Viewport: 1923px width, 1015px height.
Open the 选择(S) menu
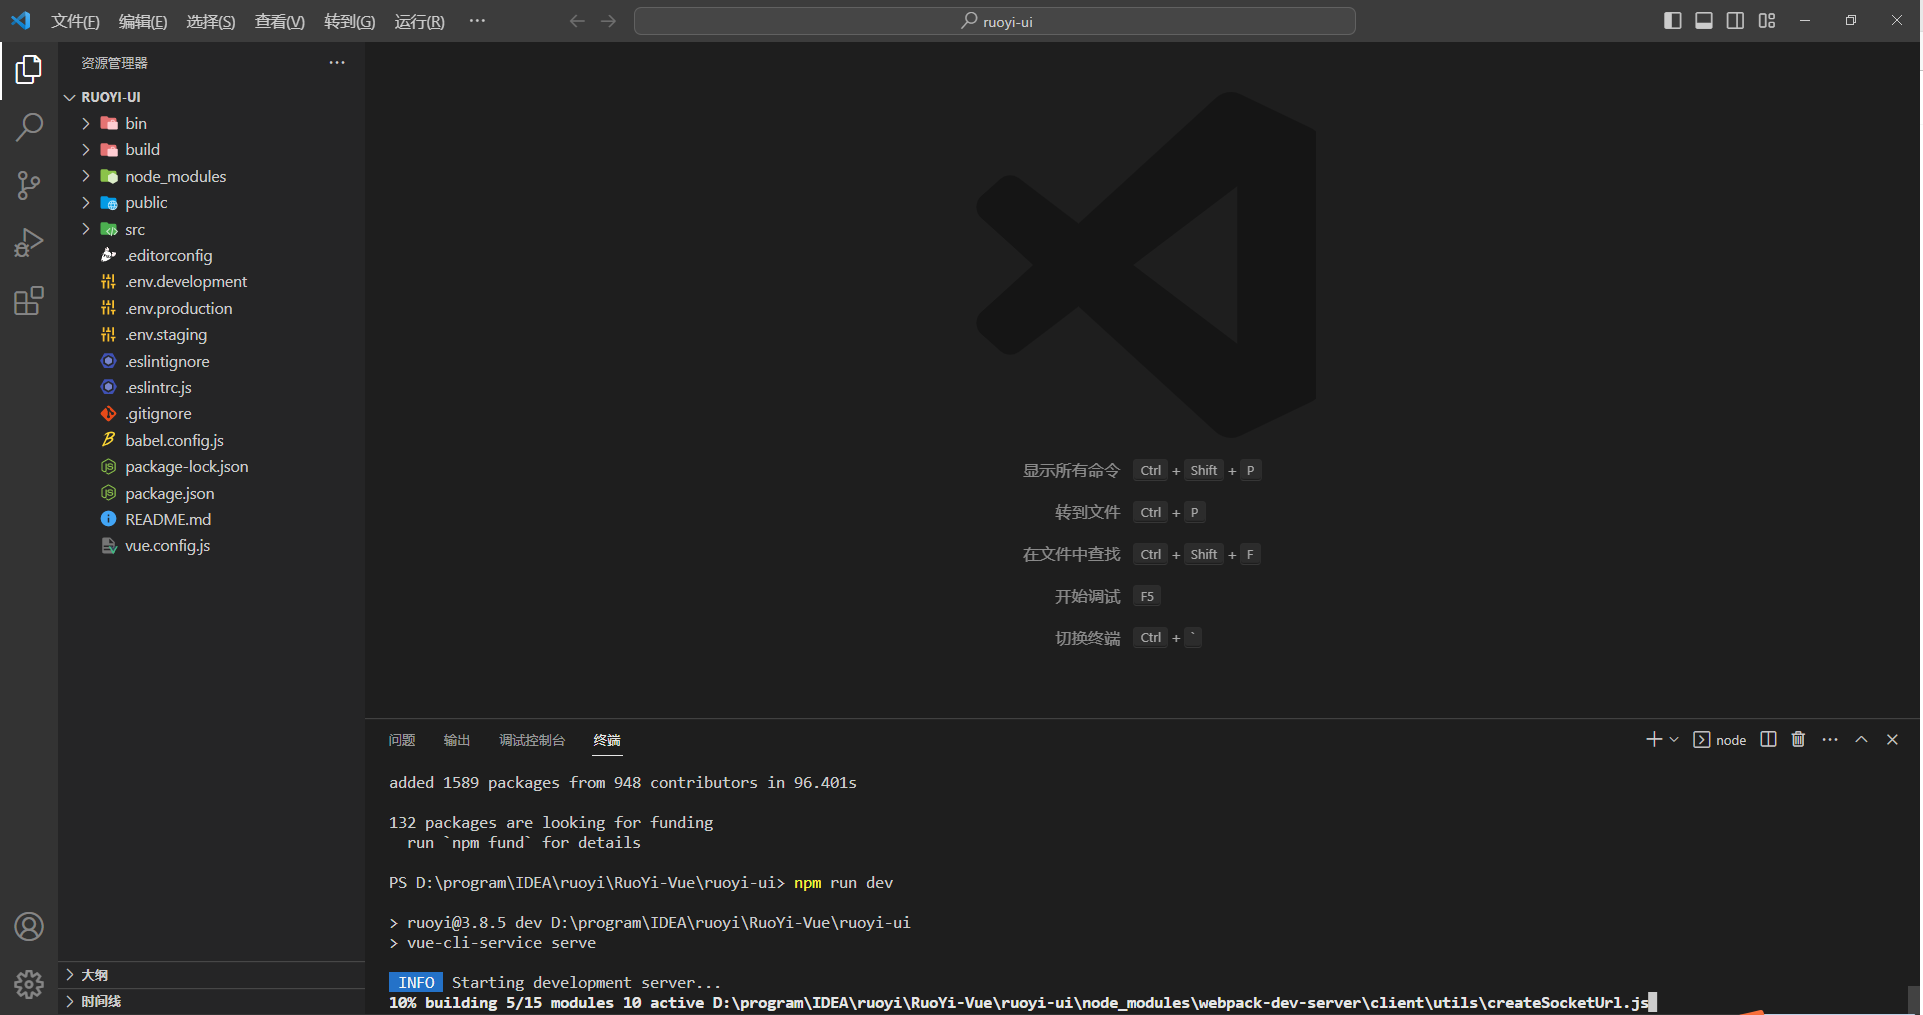211,21
